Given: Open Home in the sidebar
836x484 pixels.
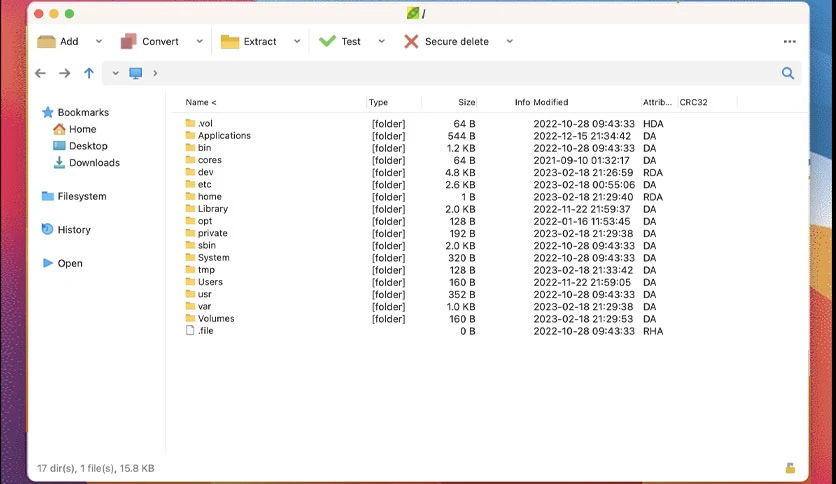Looking at the screenshot, I should point(83,129).
